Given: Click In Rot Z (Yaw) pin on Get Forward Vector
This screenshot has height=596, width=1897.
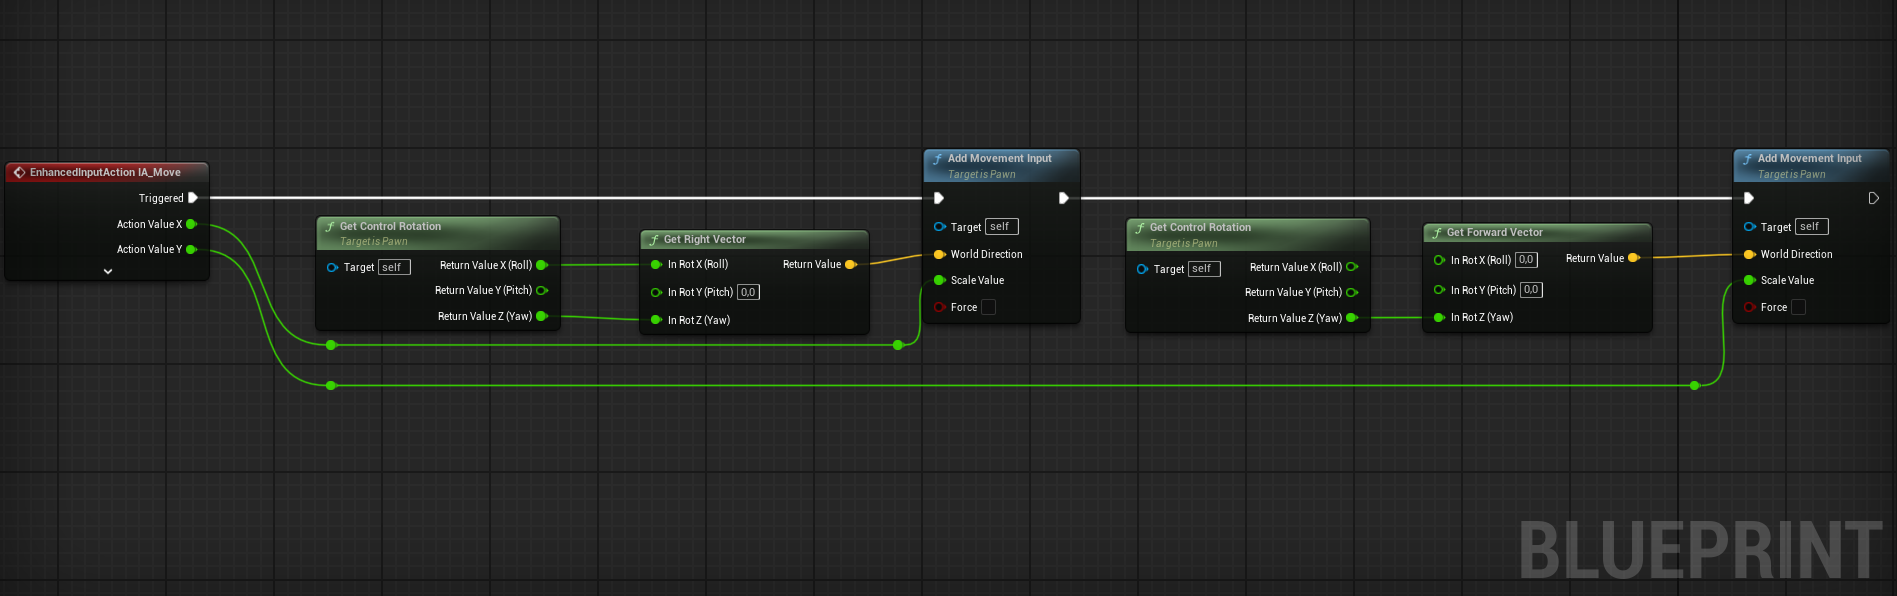Looking at the screenshot, I should (1439, 317).
